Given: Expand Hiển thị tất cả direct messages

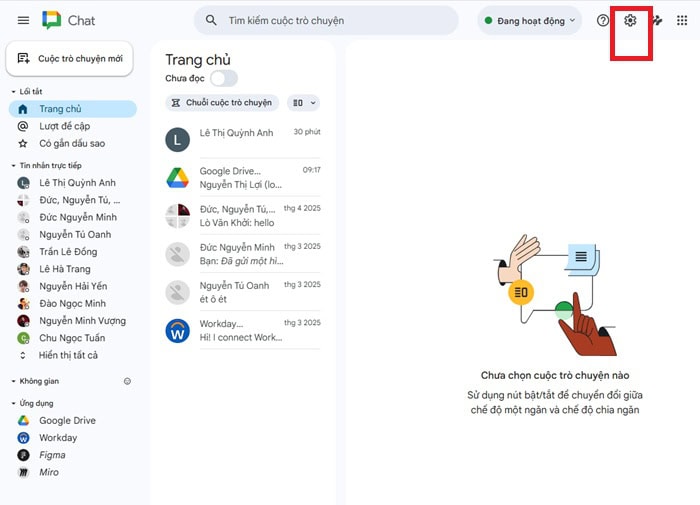Looking at the screenshot, I should point(68,355).
